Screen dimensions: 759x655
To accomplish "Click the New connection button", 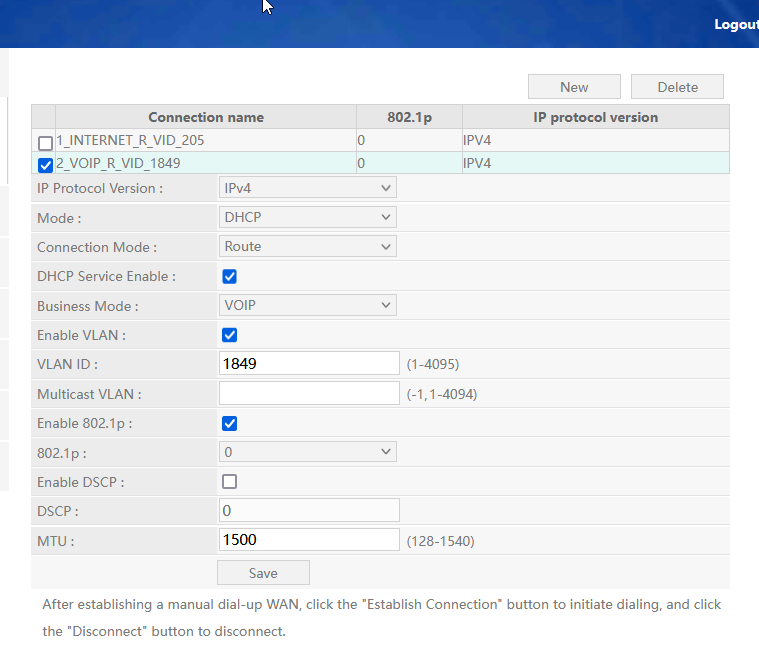I will click(x=574, y=87).
